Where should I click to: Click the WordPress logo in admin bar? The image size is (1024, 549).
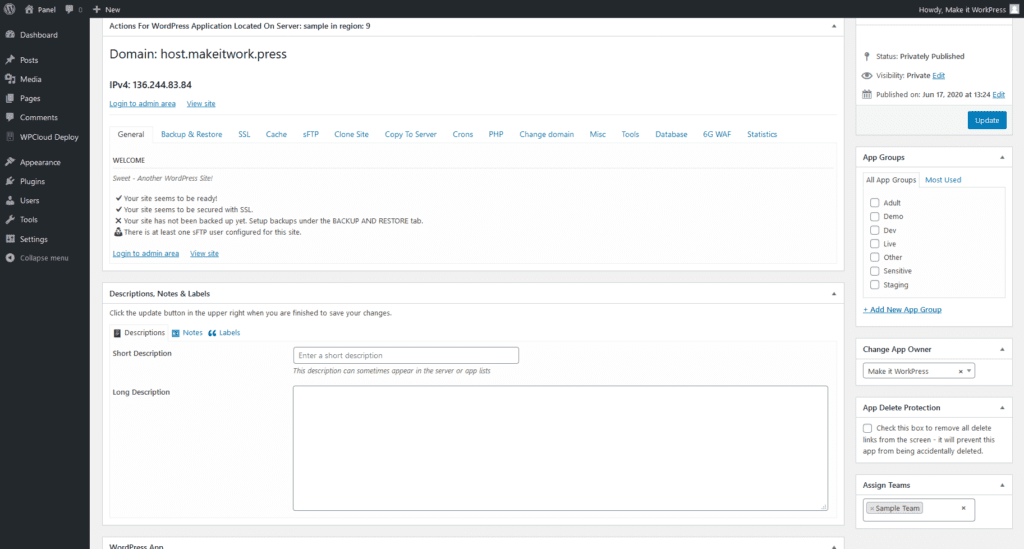(10, 9)
